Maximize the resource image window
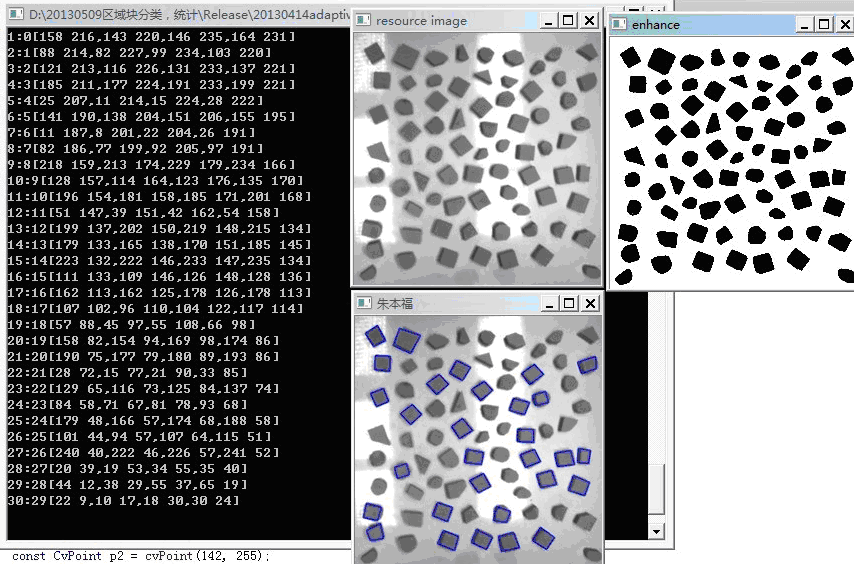 click(568, 21)
